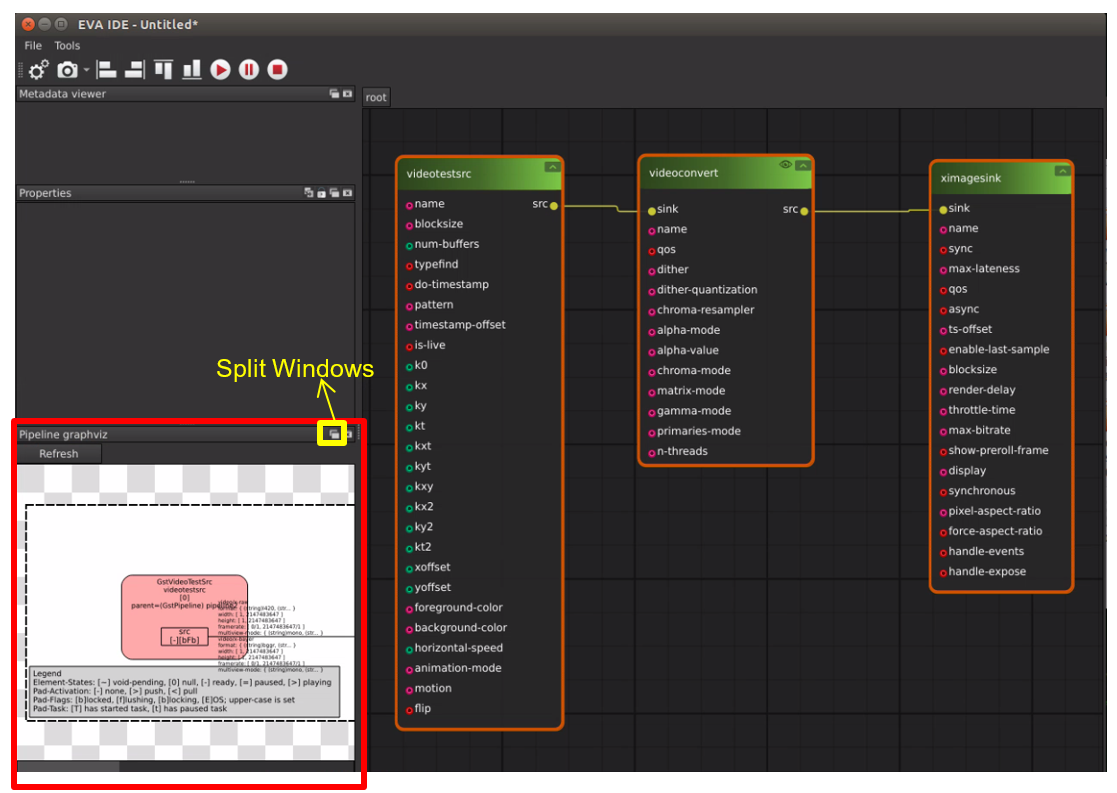Click the Refresh button
This screenshot has height=793, width=1117.
click(x=59, y=454)
